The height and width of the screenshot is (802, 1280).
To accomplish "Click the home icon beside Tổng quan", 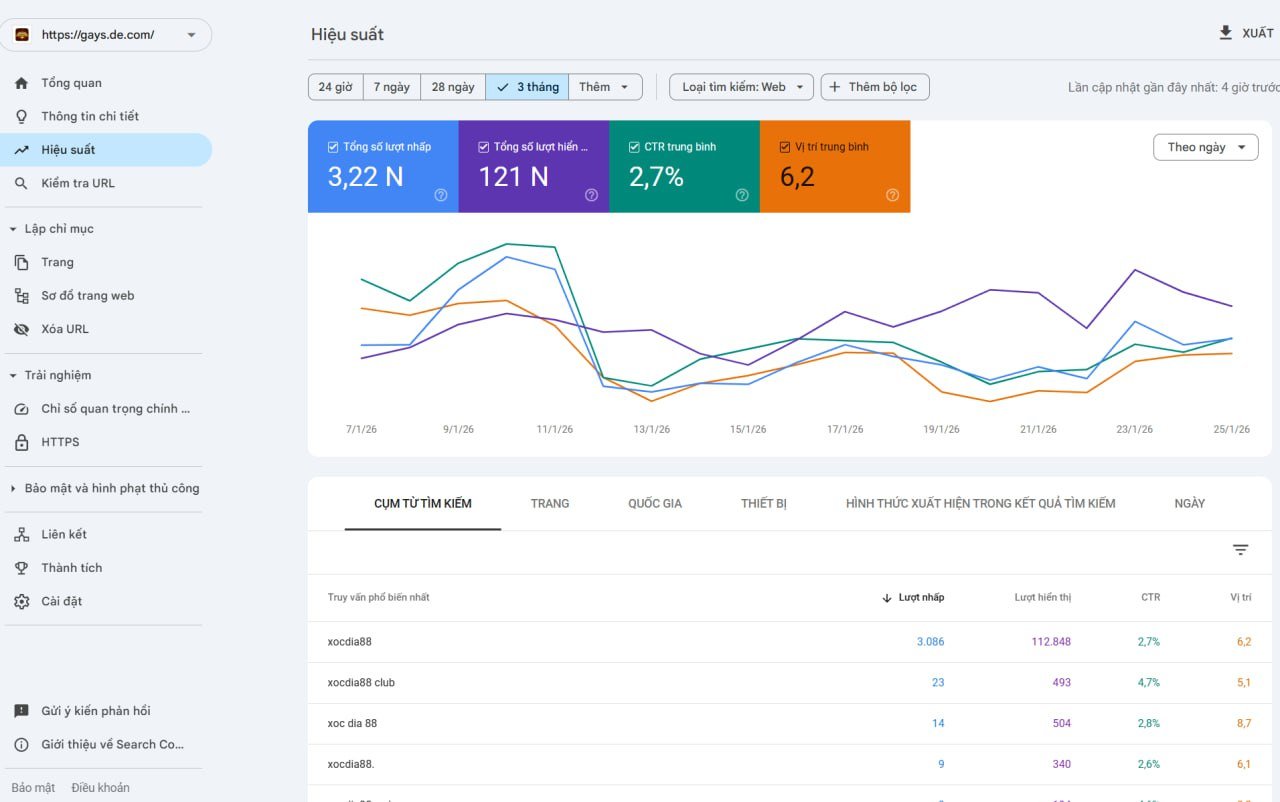I will coord(21,83).
